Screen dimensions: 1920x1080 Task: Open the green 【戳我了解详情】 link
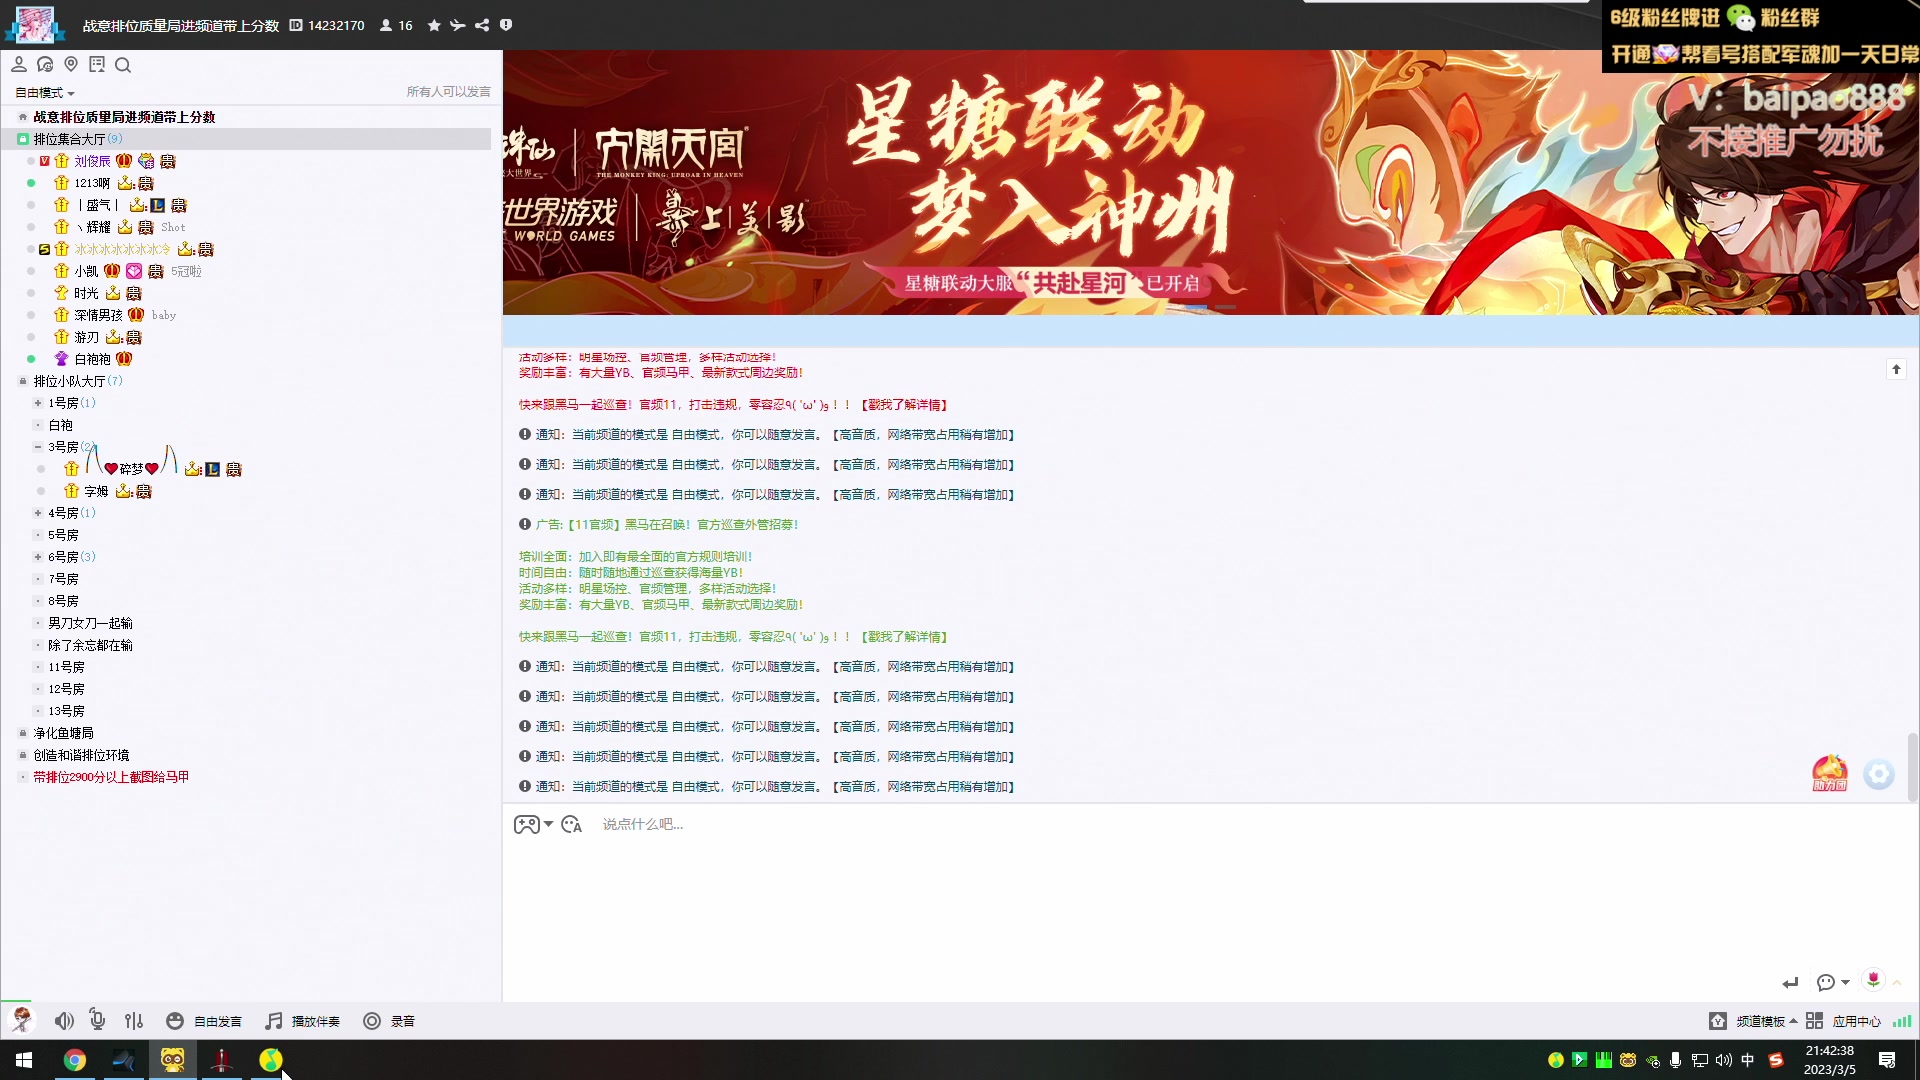(x=904, y=637)
